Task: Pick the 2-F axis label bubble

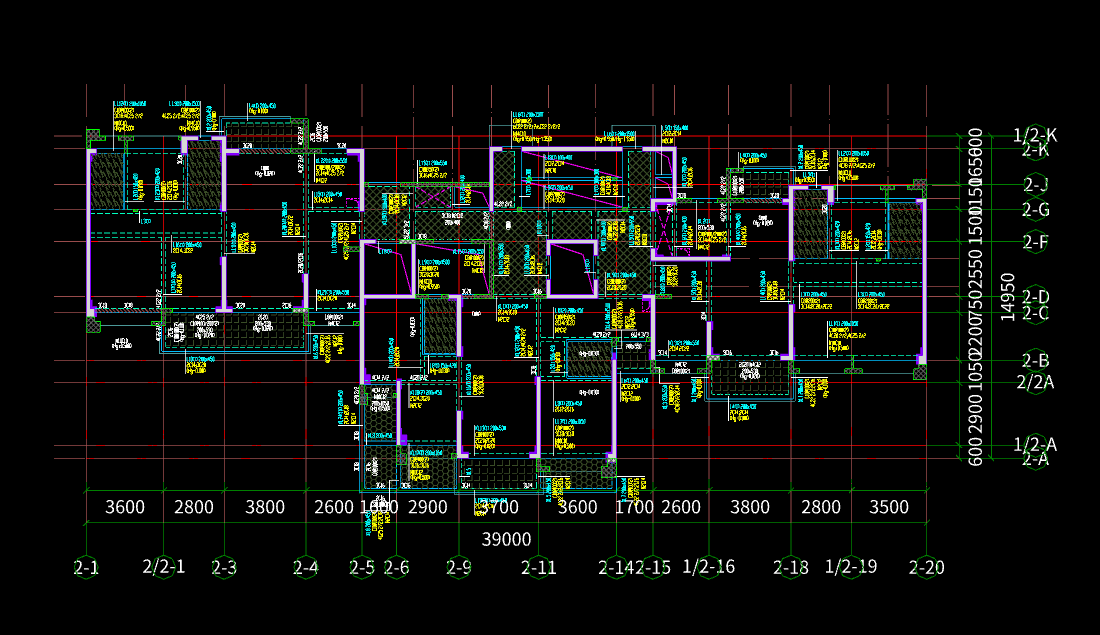Action: (x=1035, y=242)
